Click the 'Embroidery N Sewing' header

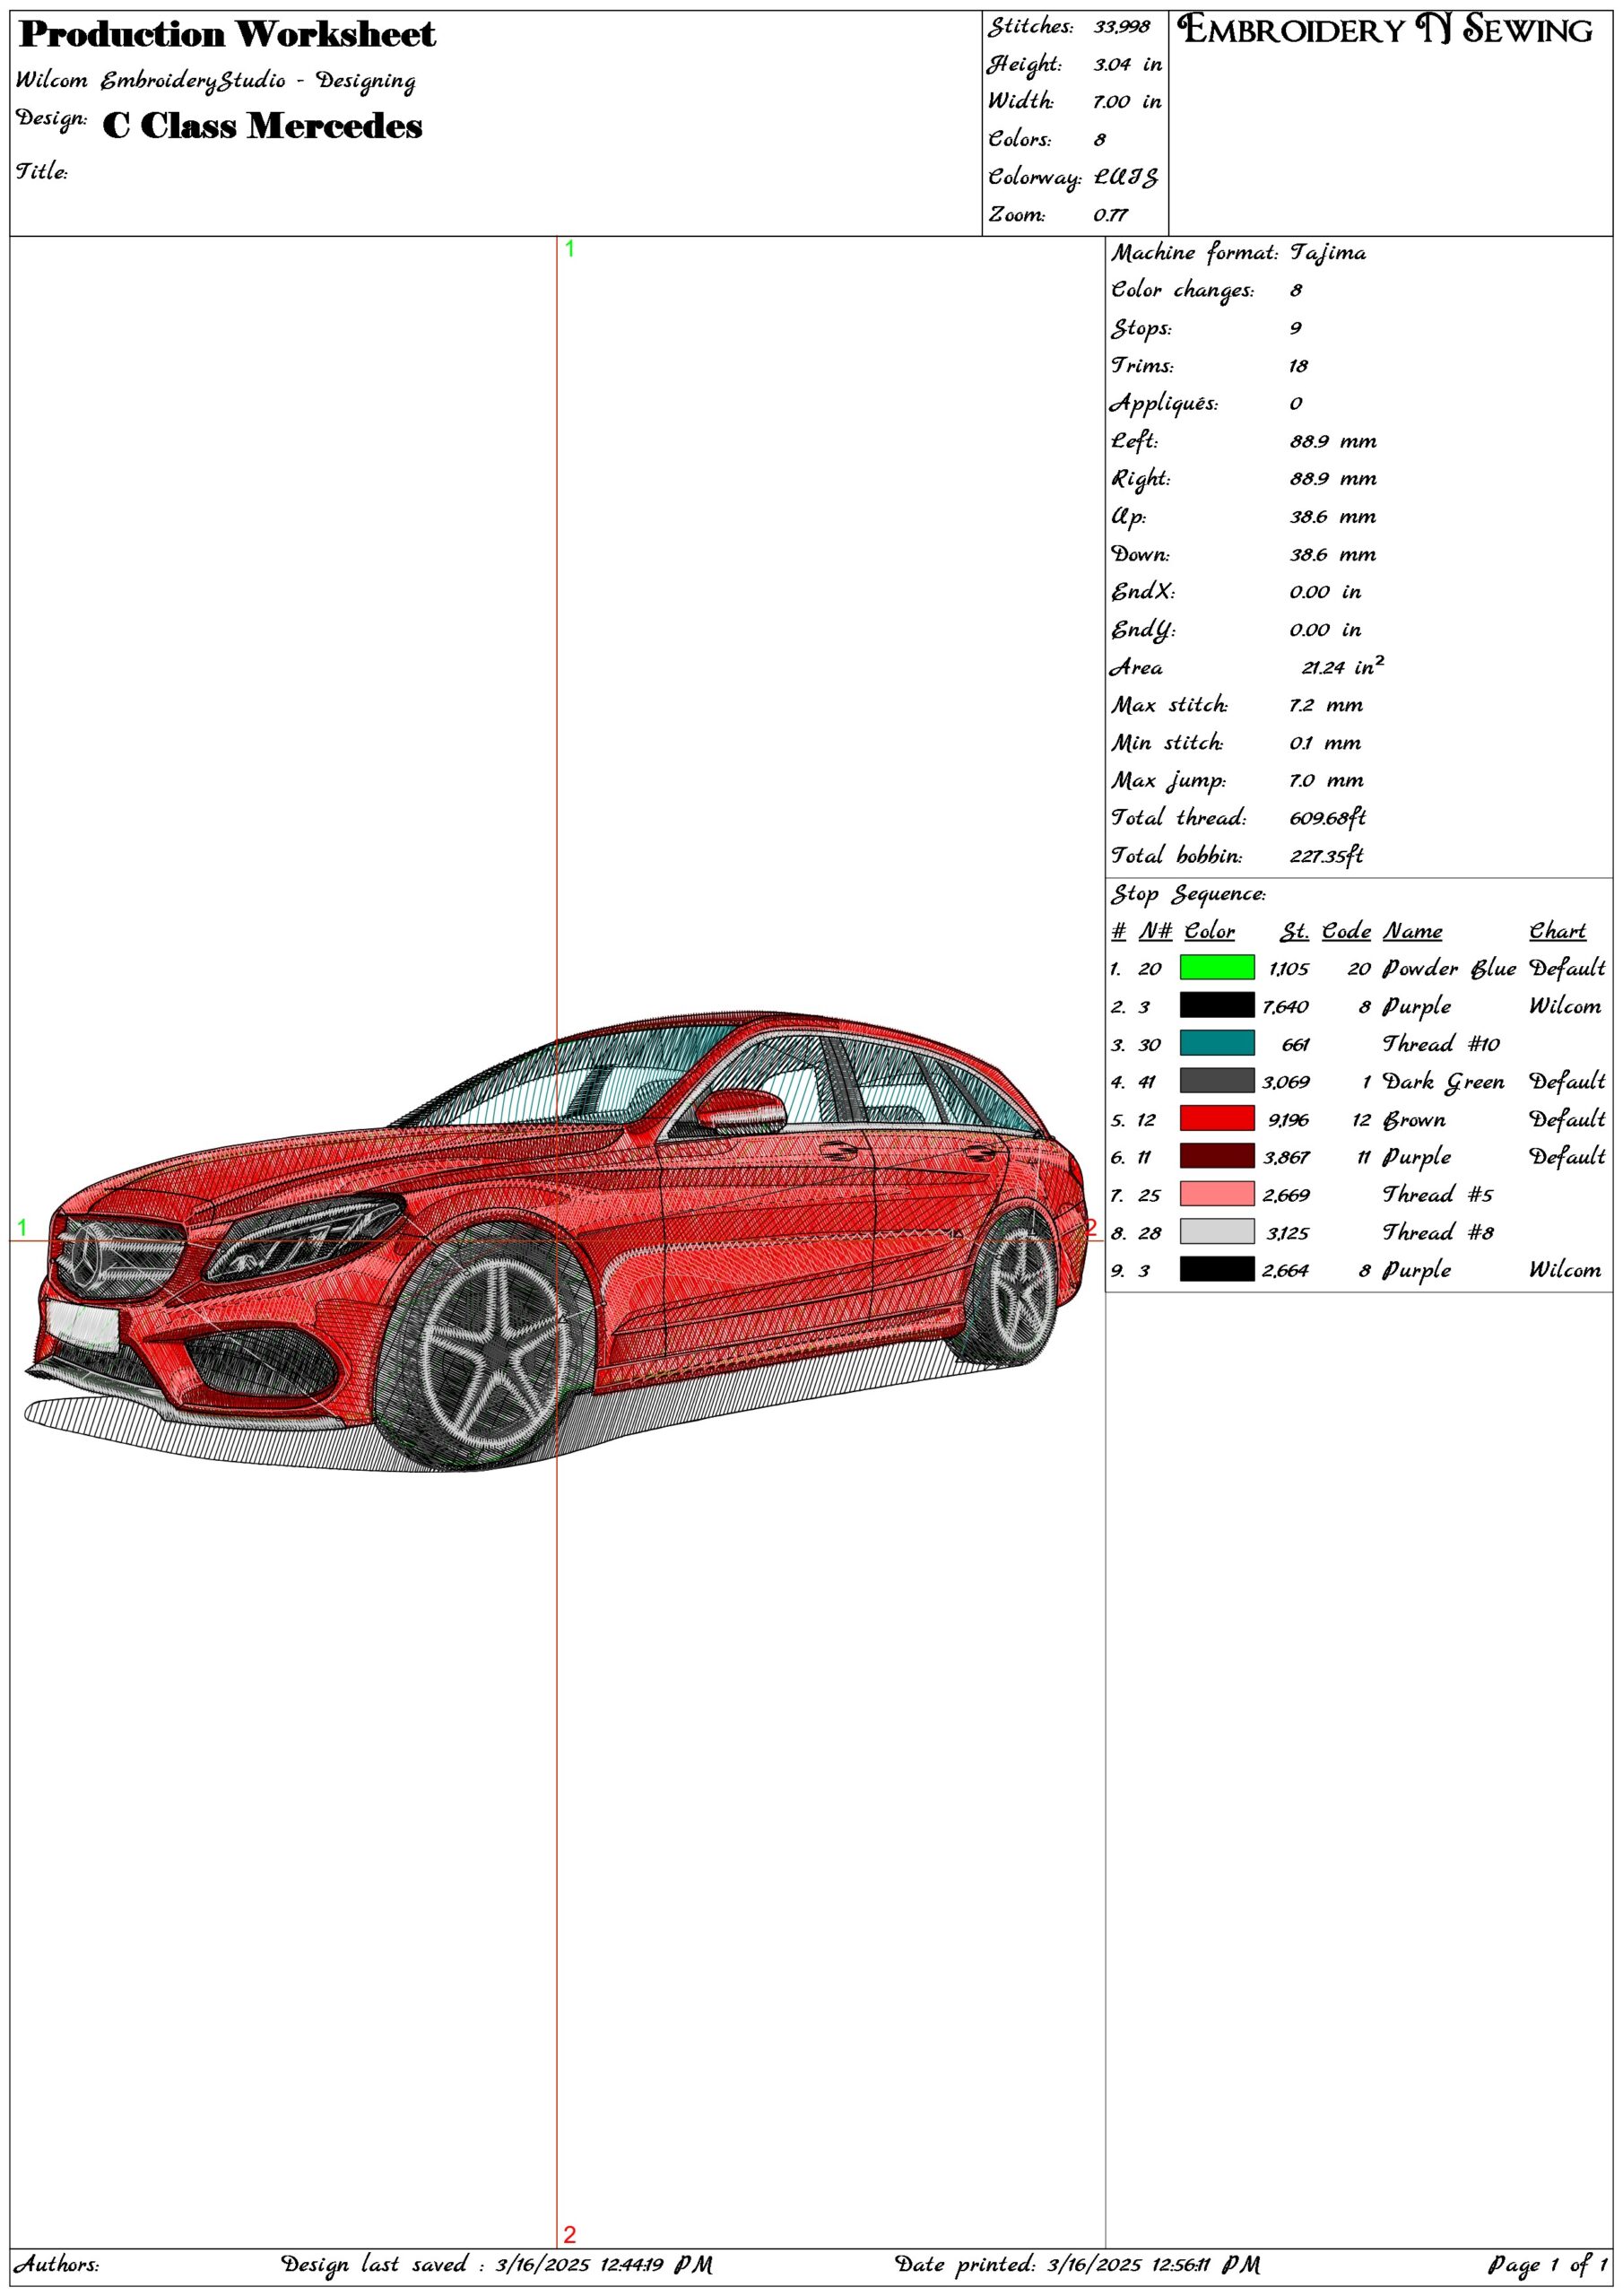click(1385, 30)
